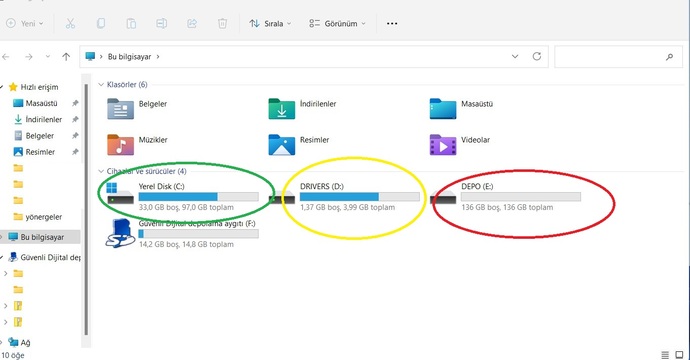Select the Masaüstü folder icon
This screenshot has width=690, height=360.
click(x=443, y=109)
